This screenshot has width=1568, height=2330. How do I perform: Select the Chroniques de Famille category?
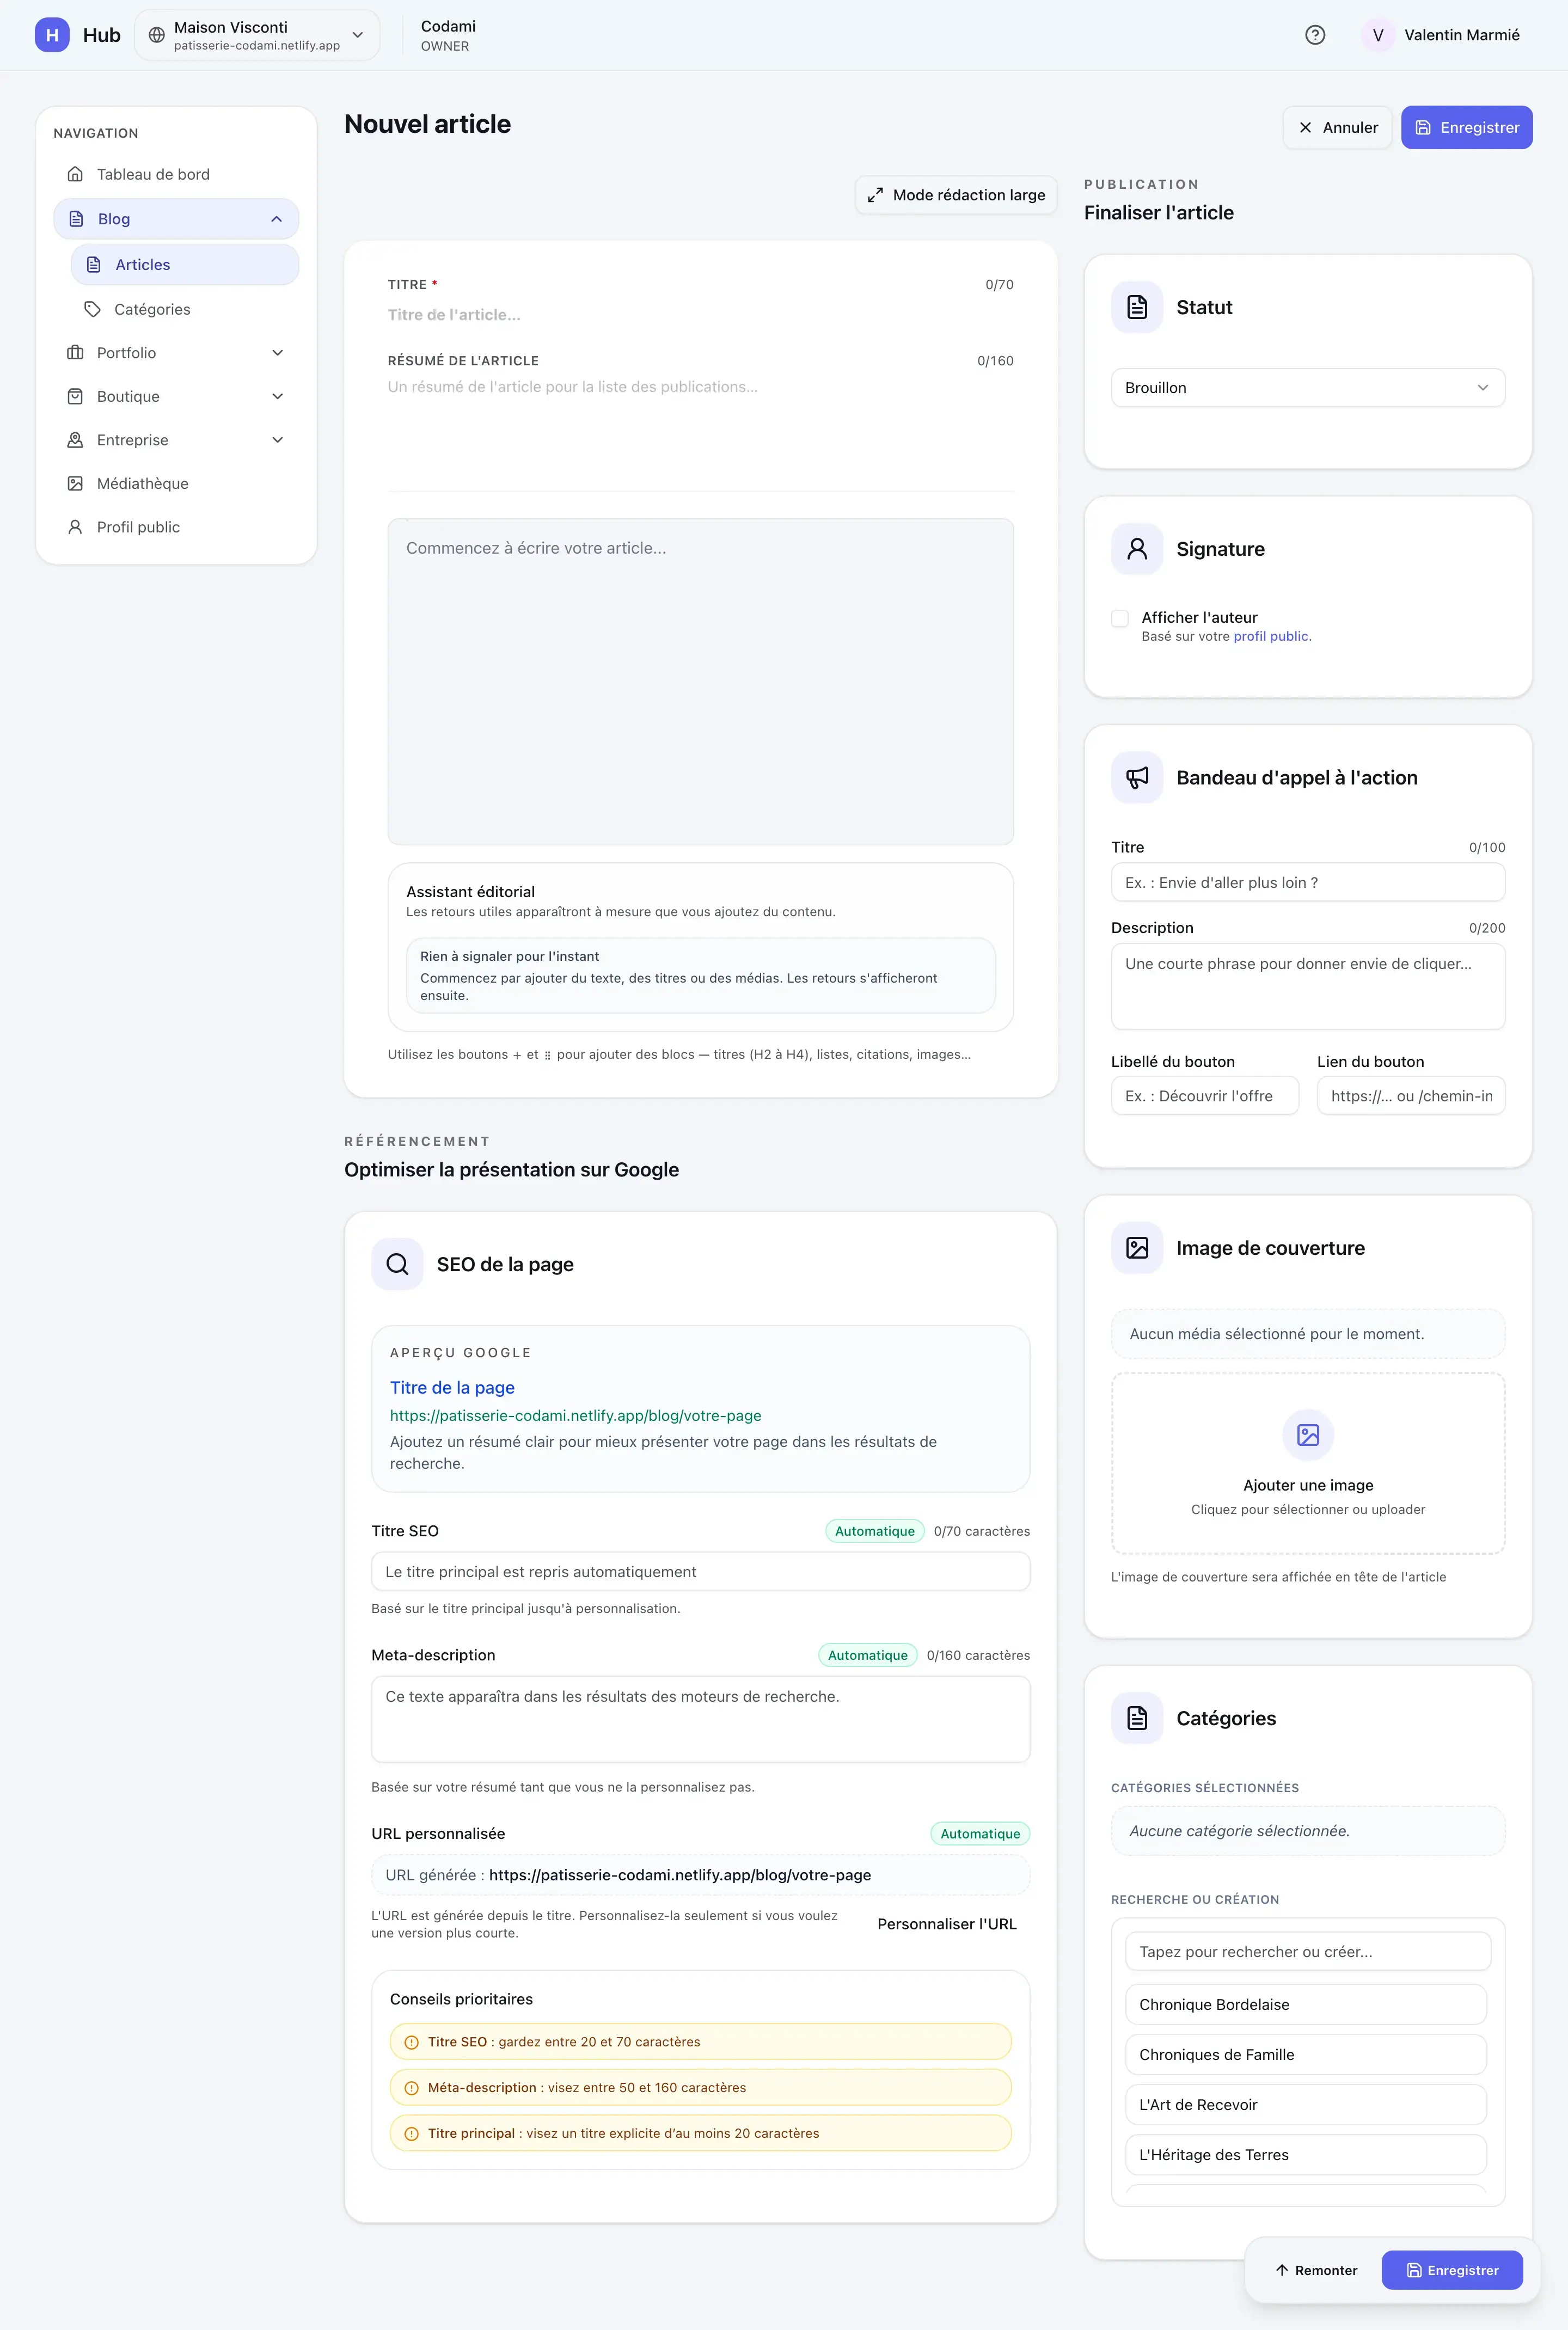coord(1306,2055)
